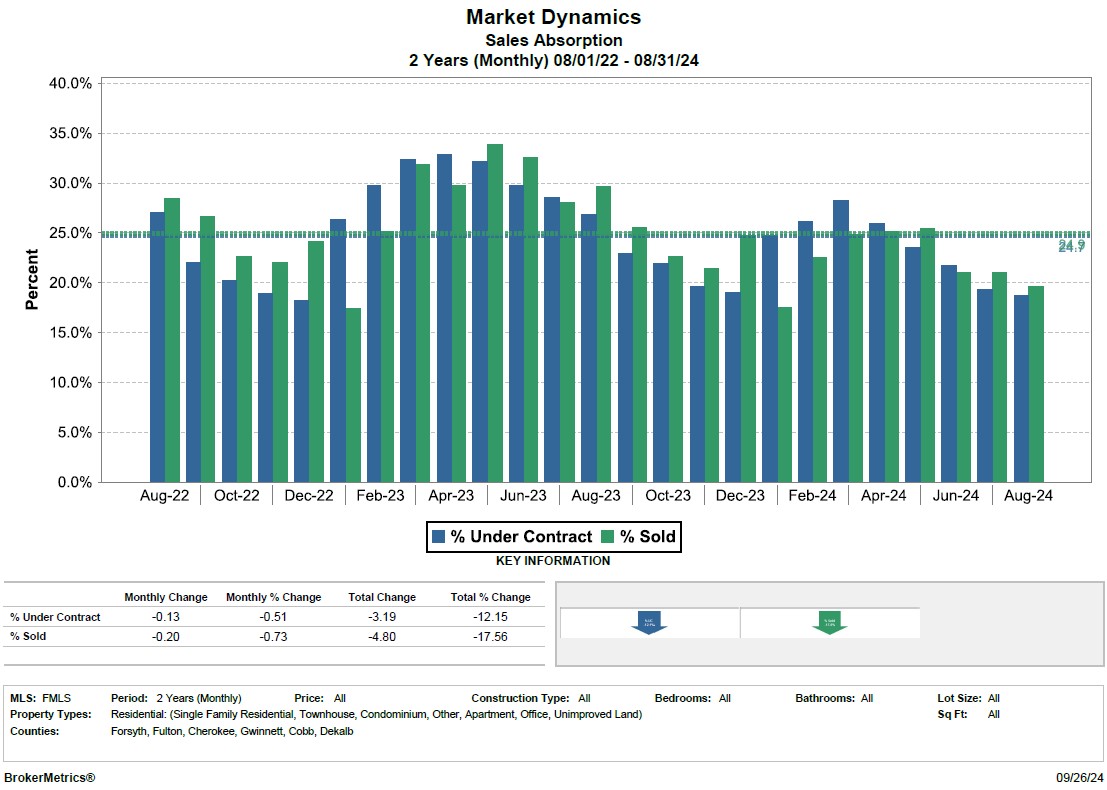Click the Counties filter value list

(232, 731)
